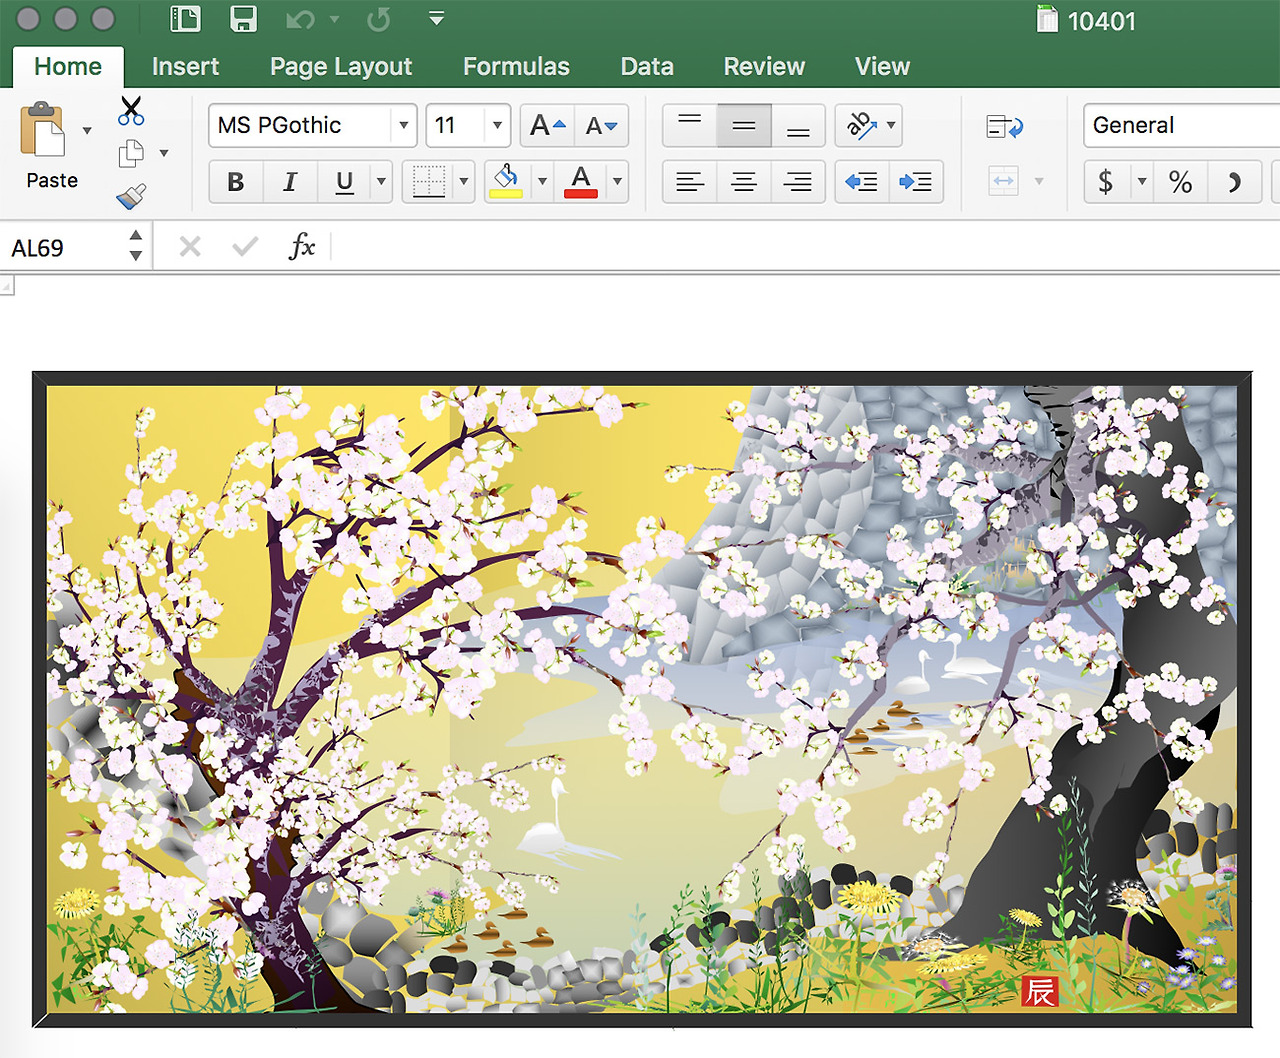Apply the Percent Style format

coord(1180,182)
